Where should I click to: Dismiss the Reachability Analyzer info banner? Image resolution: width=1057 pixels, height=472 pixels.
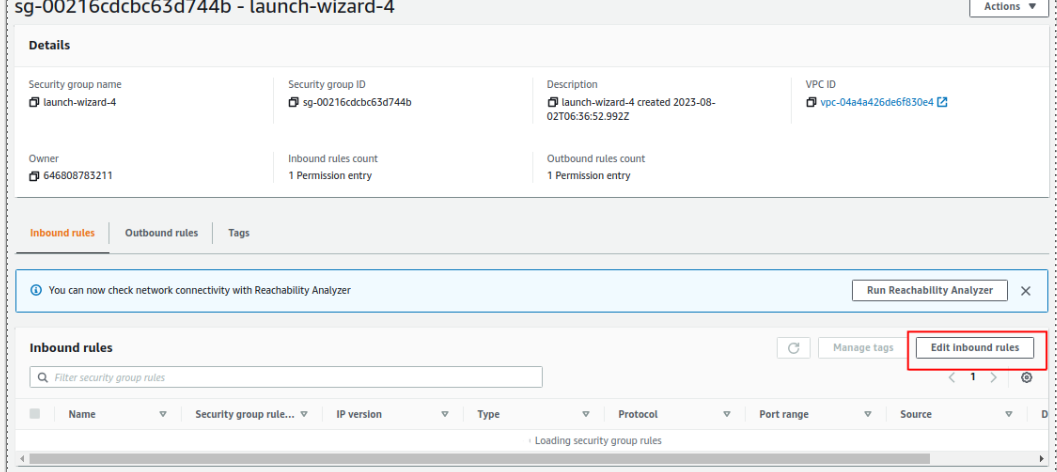1025,291
